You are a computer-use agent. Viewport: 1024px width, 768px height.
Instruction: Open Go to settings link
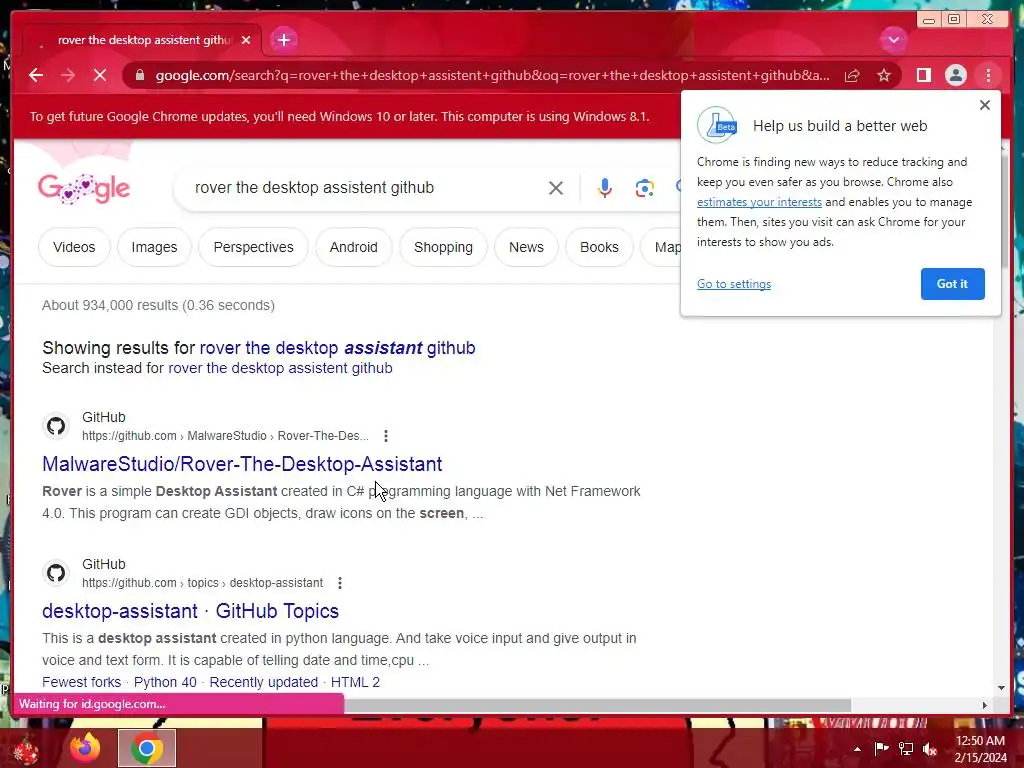(734, 284)
